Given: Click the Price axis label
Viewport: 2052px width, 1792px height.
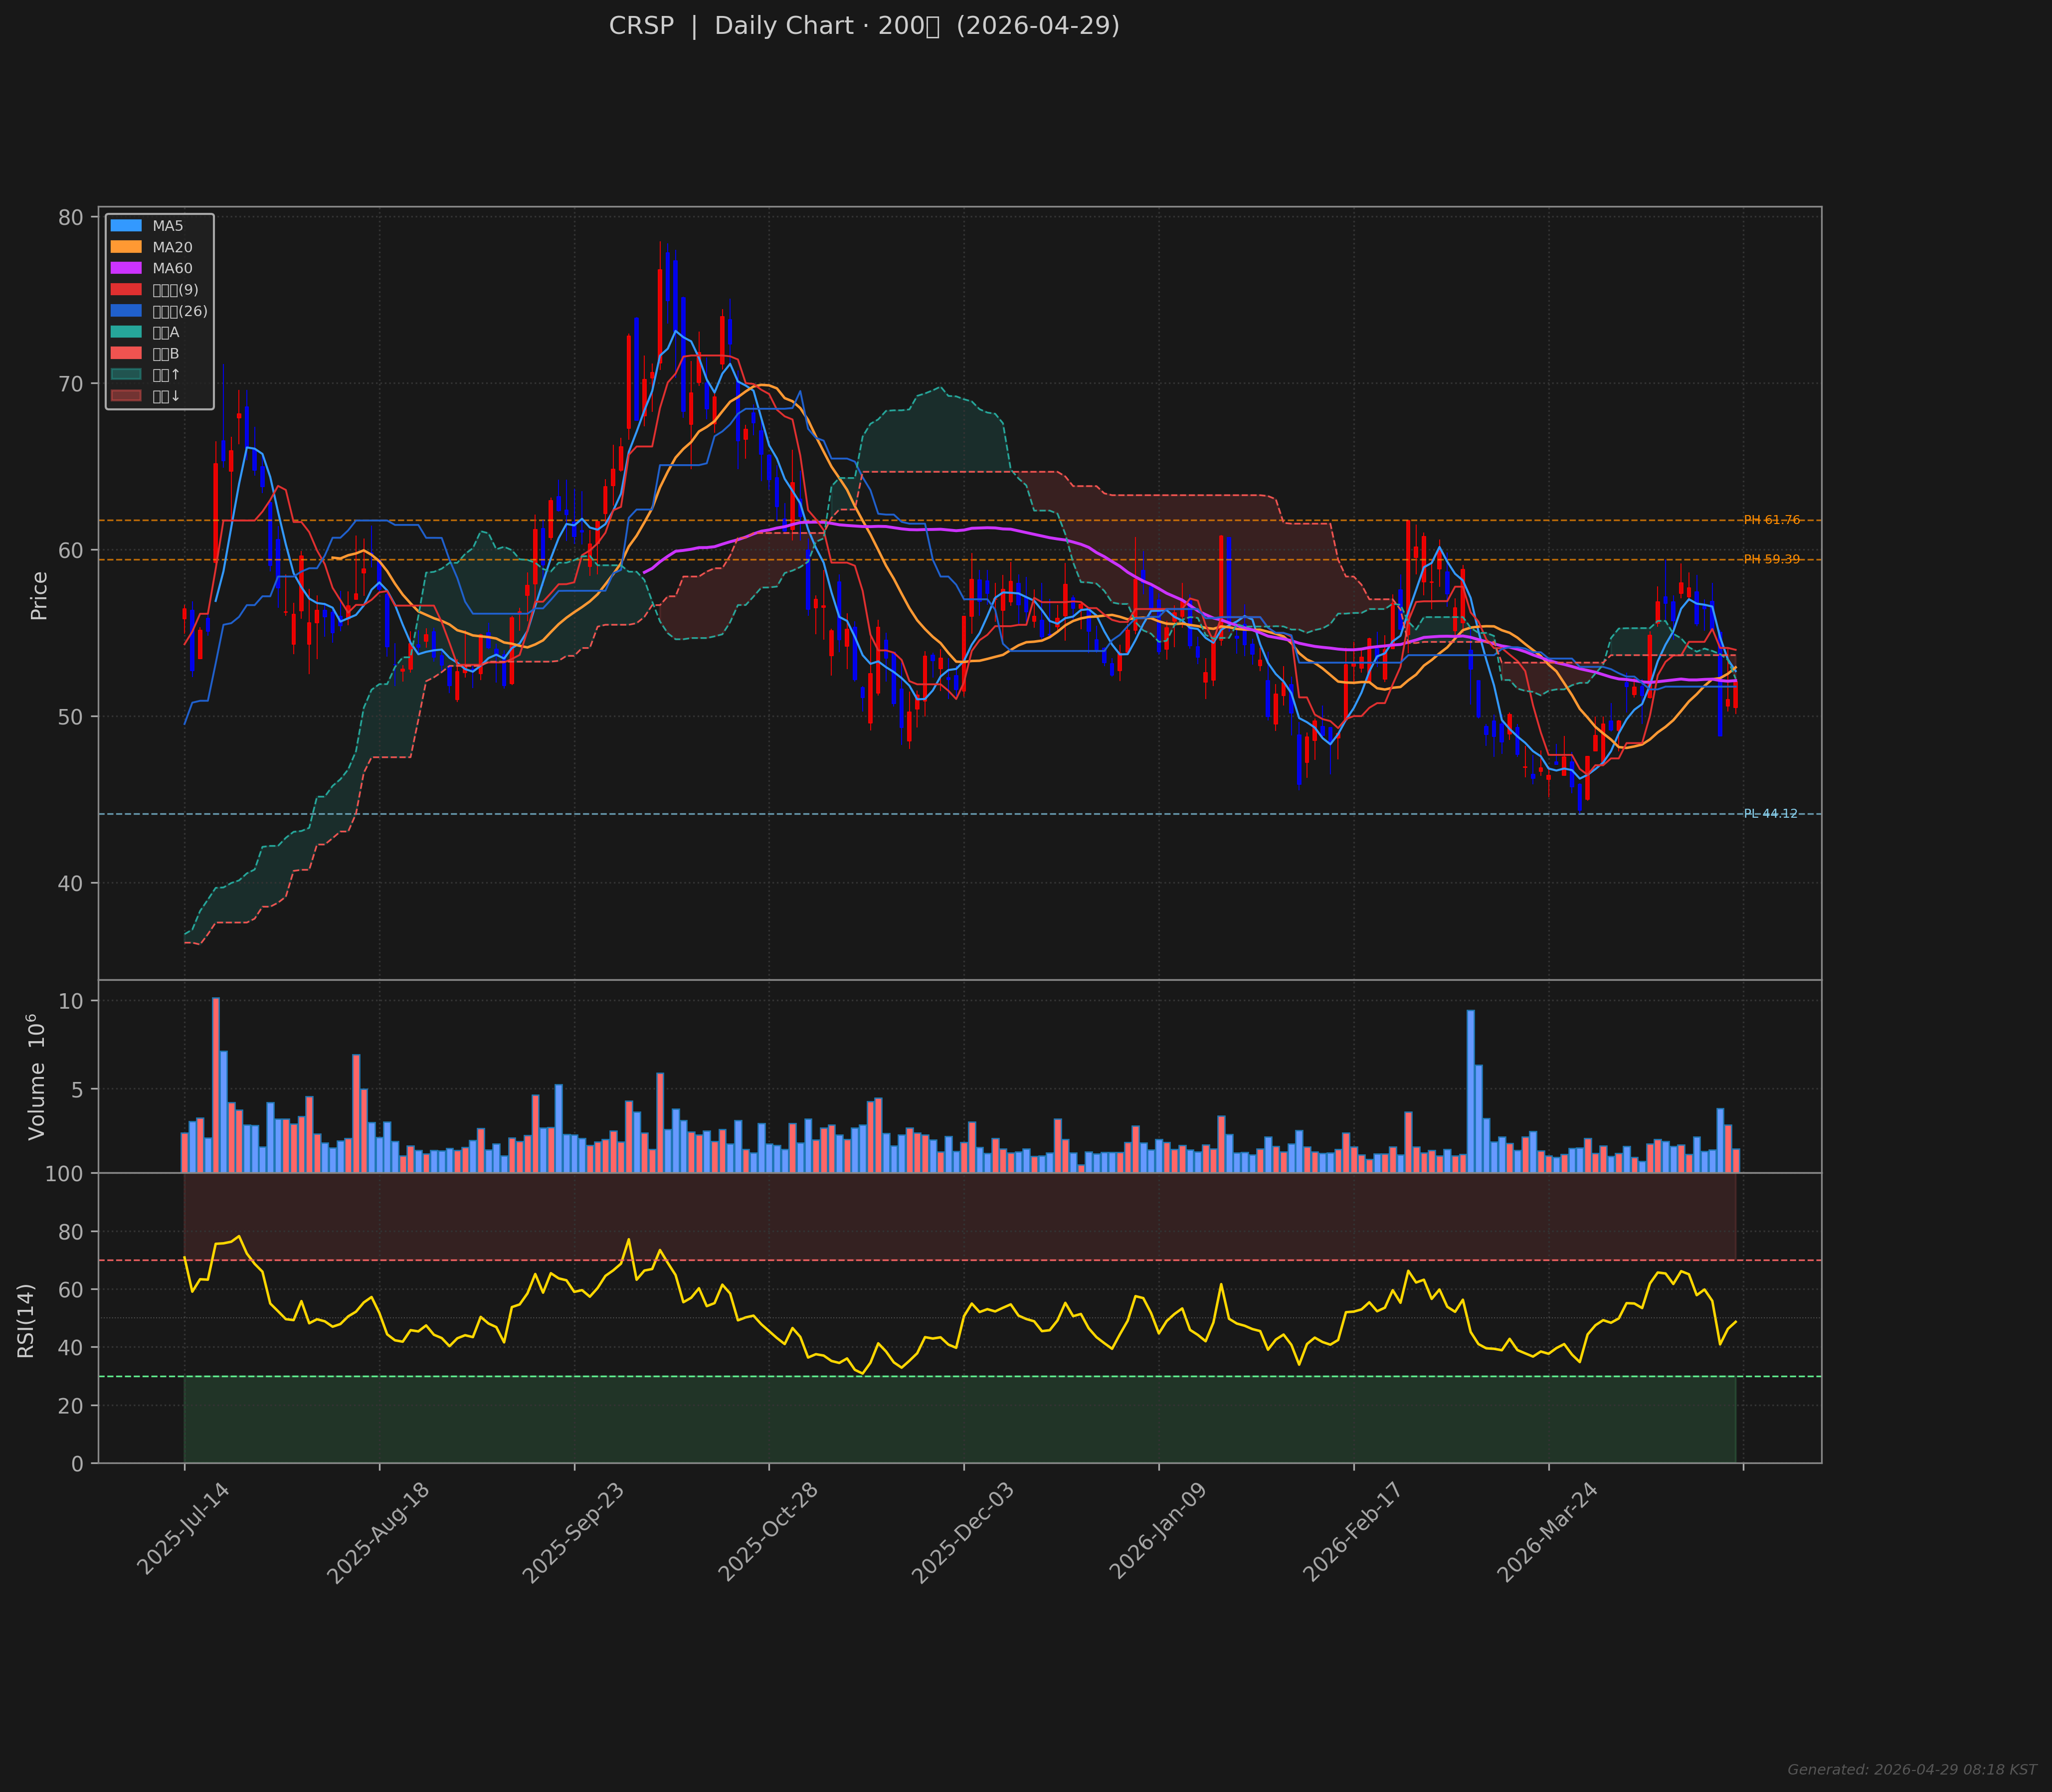Looking at the screenshot, I should point(39,596).
